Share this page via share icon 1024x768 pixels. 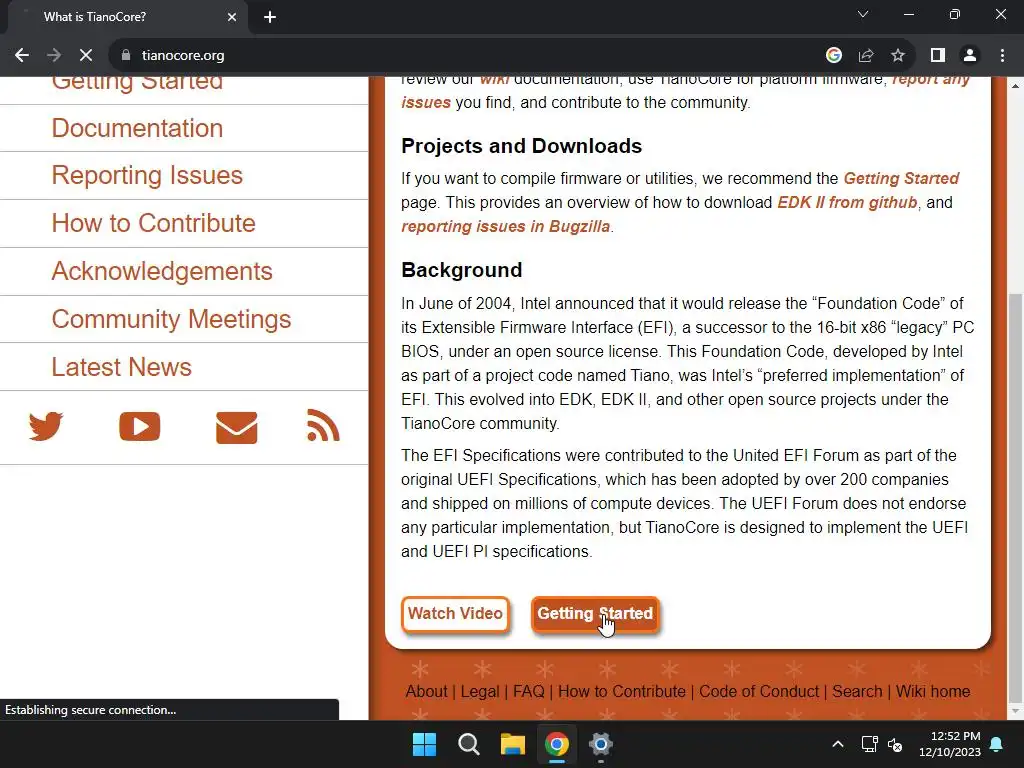[866, 56]
